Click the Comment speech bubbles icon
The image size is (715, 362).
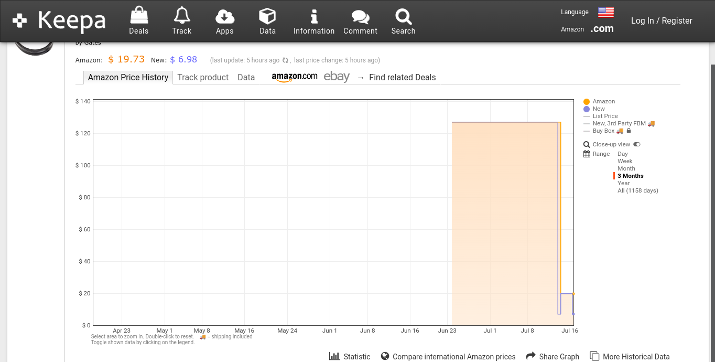click(360, 17)
